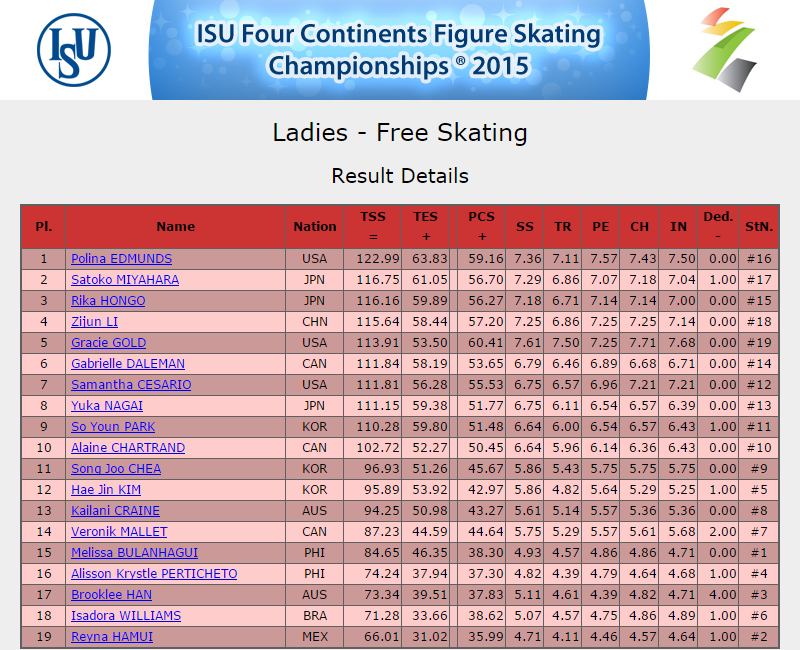Open So Youn PARK skater link

(113, 426)
